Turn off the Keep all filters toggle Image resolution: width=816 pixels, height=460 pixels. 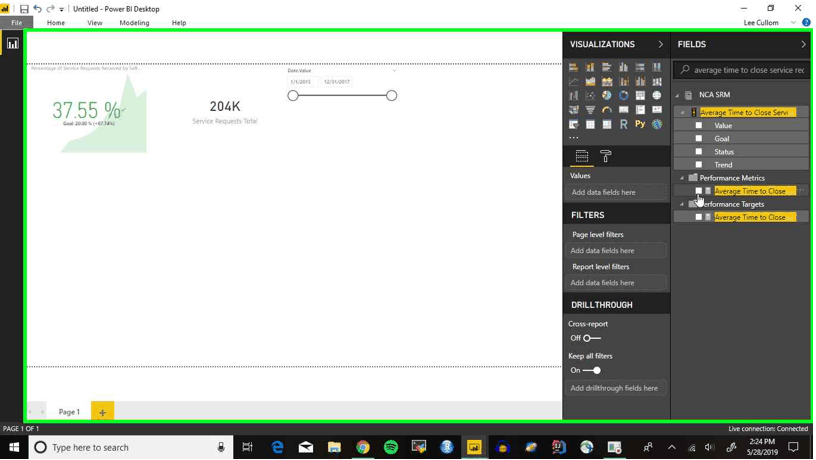coord(592,370)
